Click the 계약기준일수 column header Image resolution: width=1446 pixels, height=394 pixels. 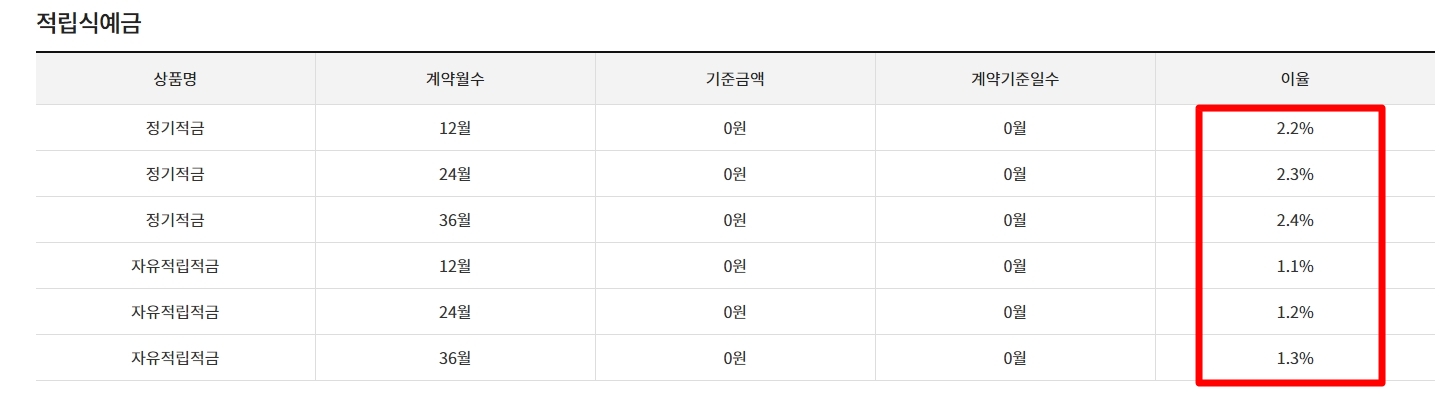click(x=1015, y=80)
